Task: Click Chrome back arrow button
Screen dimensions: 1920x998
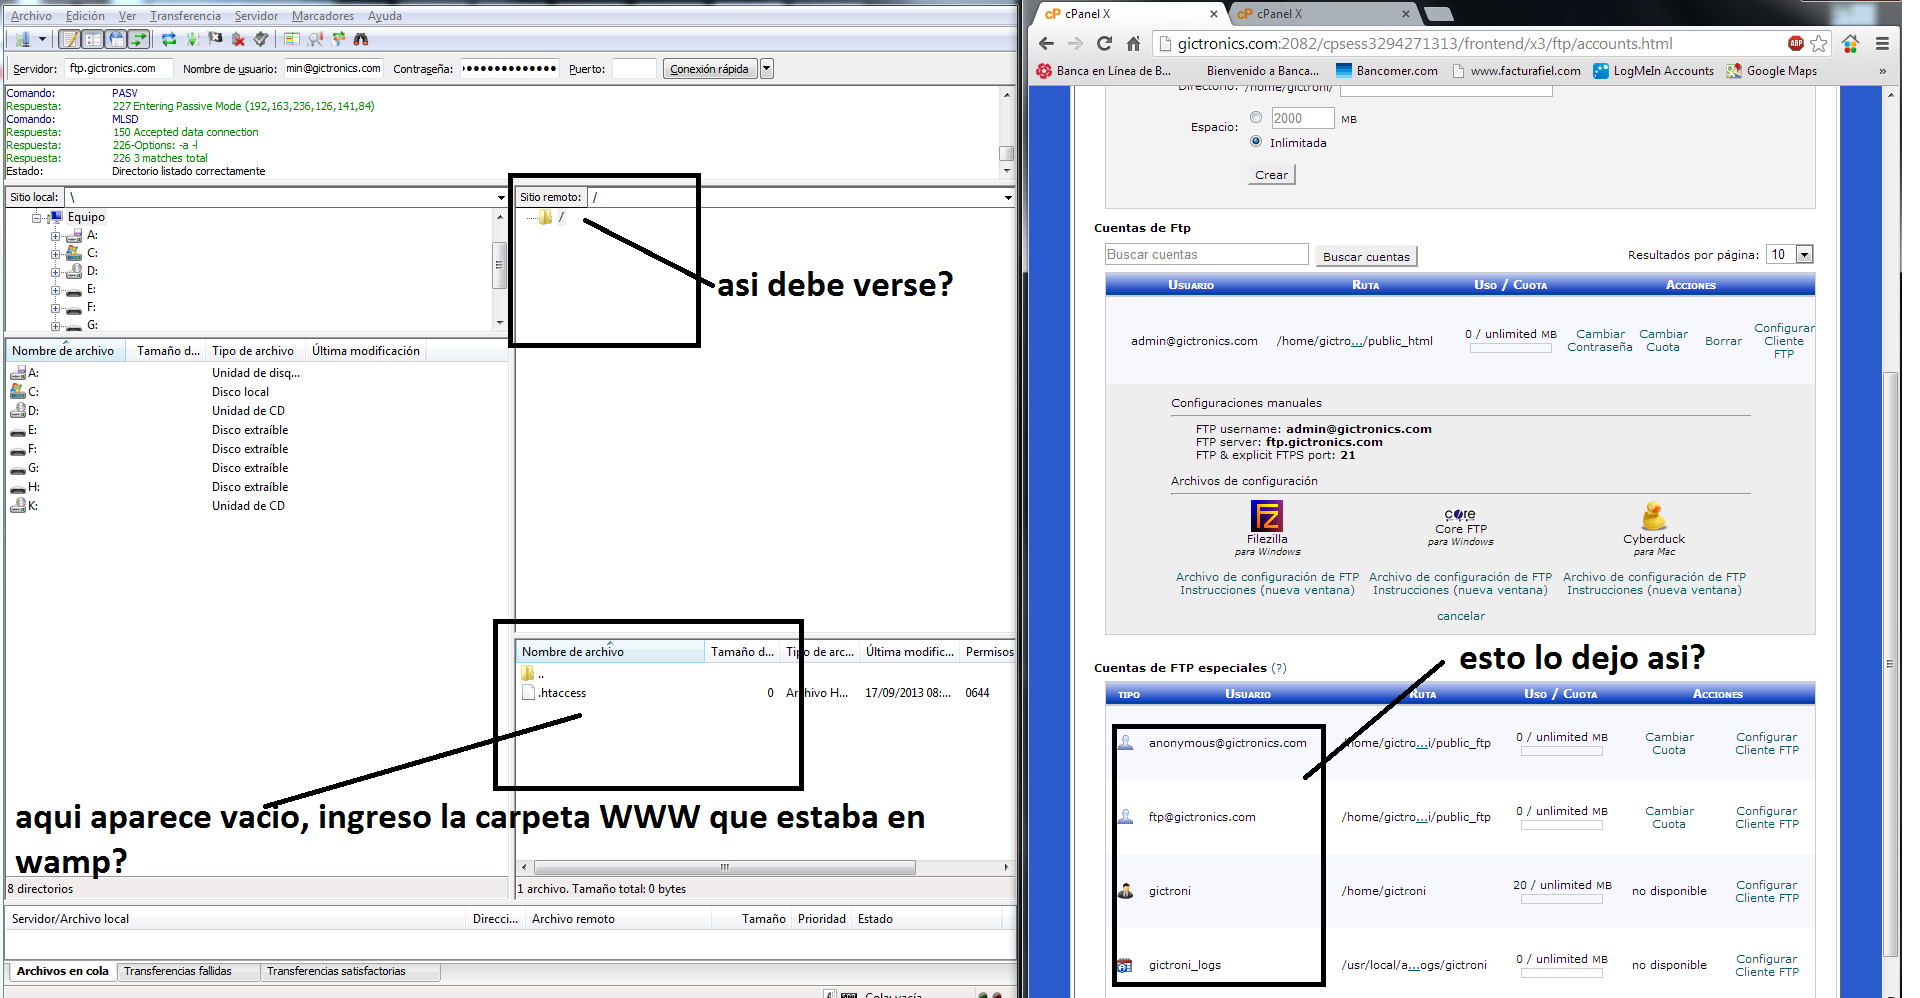Action: [x=1046, y=43]
